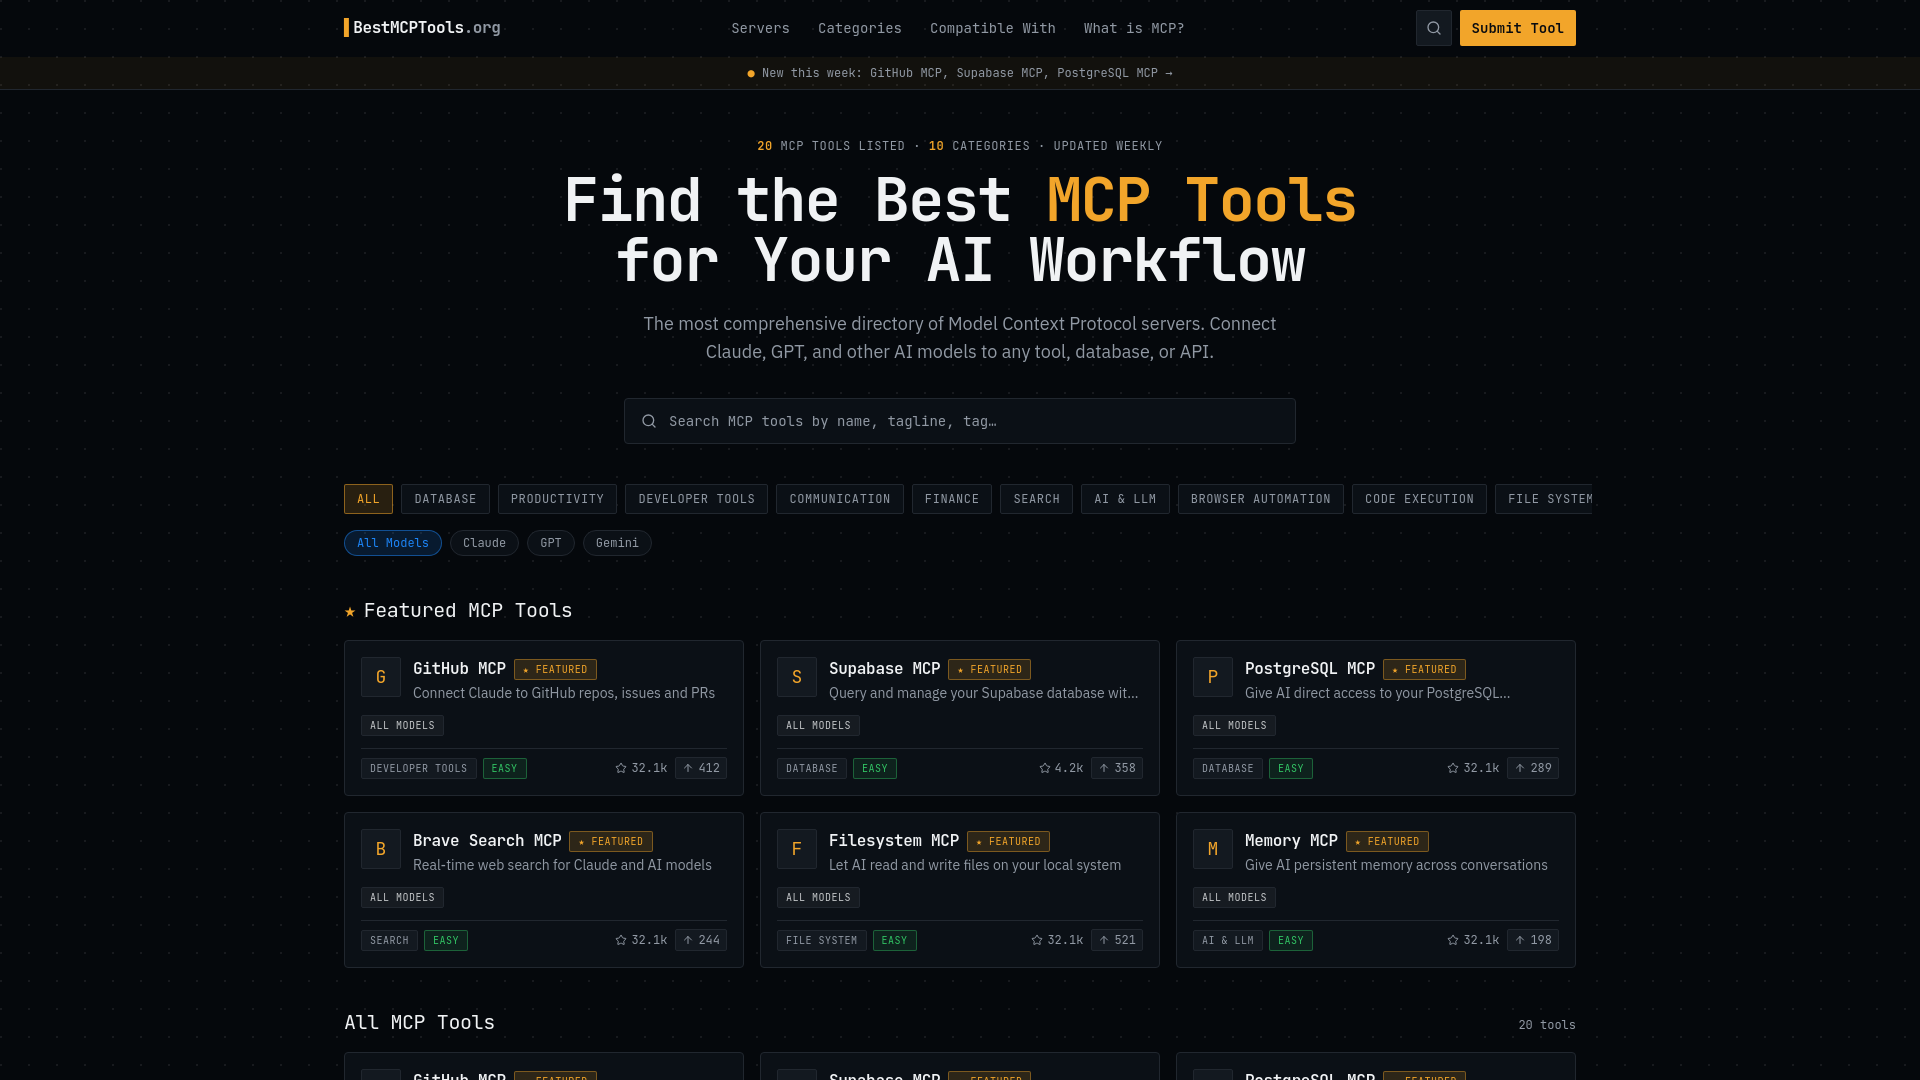Click the EASY badge on GitHub MCP card
The width and height of the screenshot is (1920, 1080).
click(504, 768)
